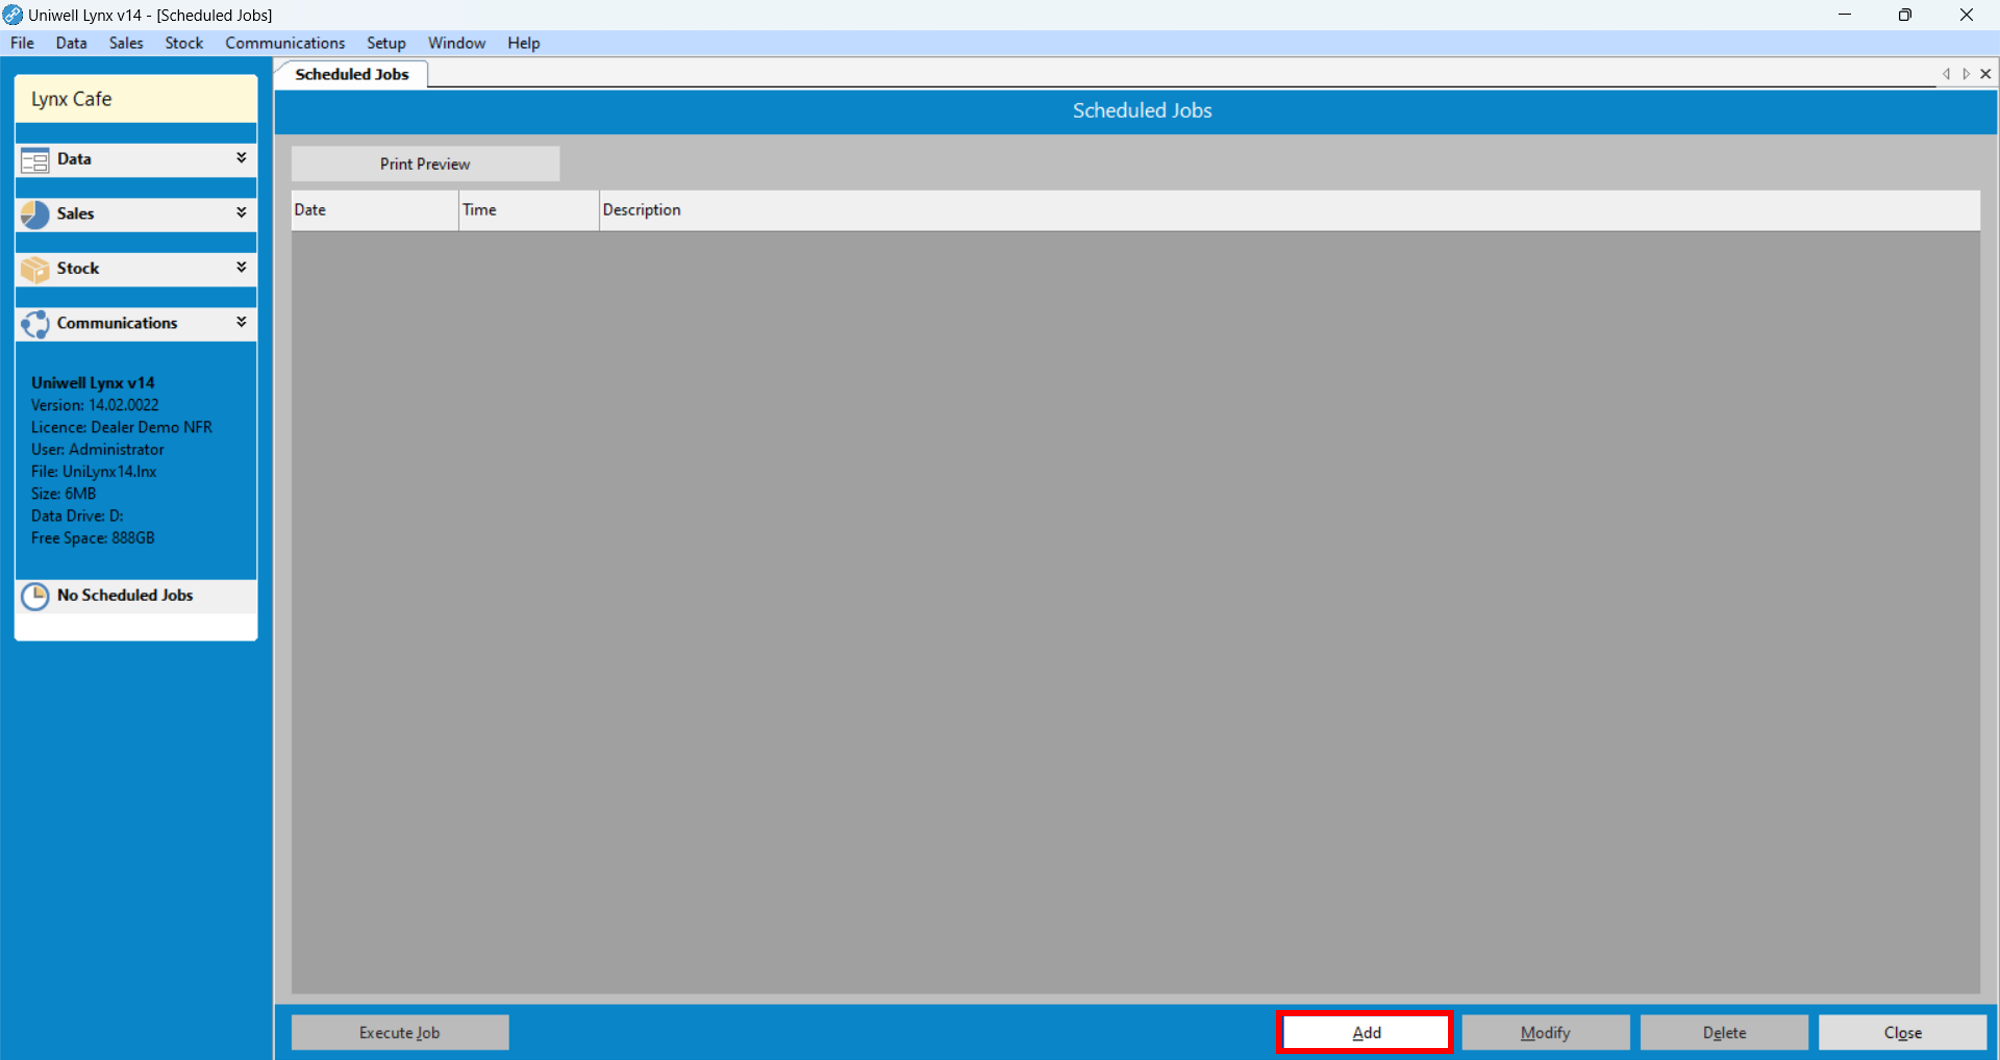Screen dimensions: 2000x1060
Task: Expand the Sales sidebar section chevron
Action: [241, 213]
